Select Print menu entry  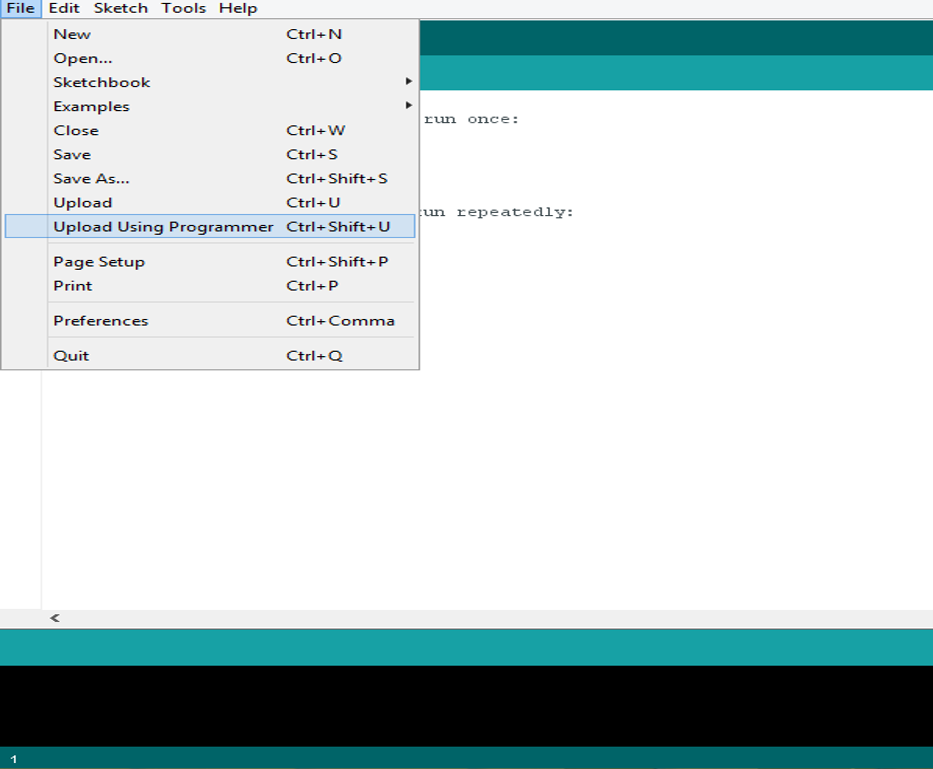click(x=209, y=286)
